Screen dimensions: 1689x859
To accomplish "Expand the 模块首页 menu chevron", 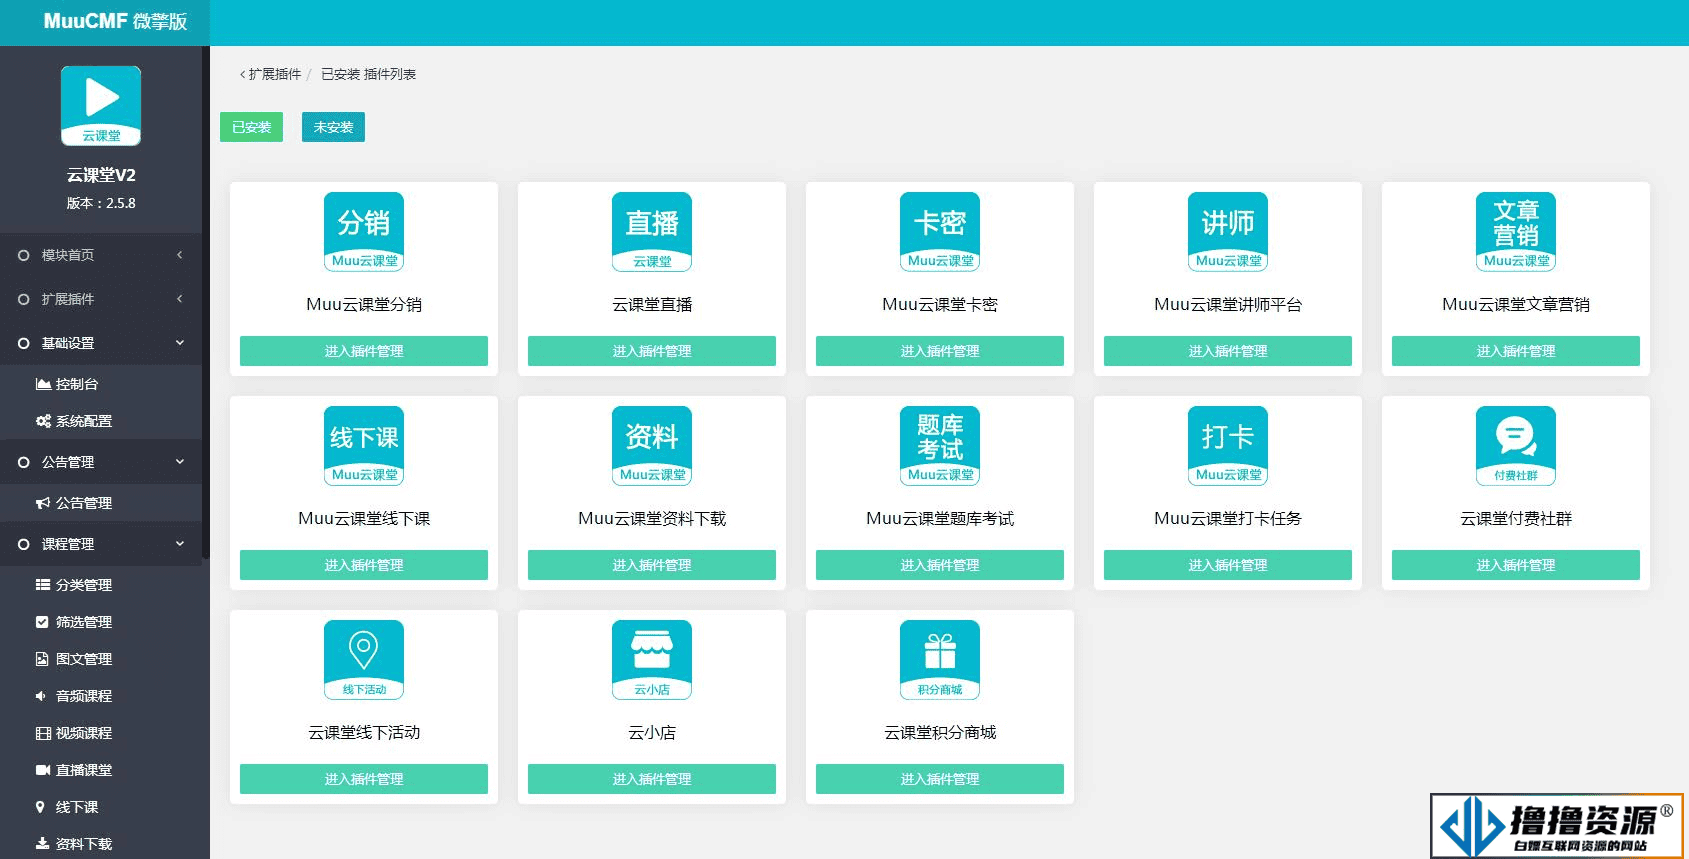I will click(x=180, y=255).
